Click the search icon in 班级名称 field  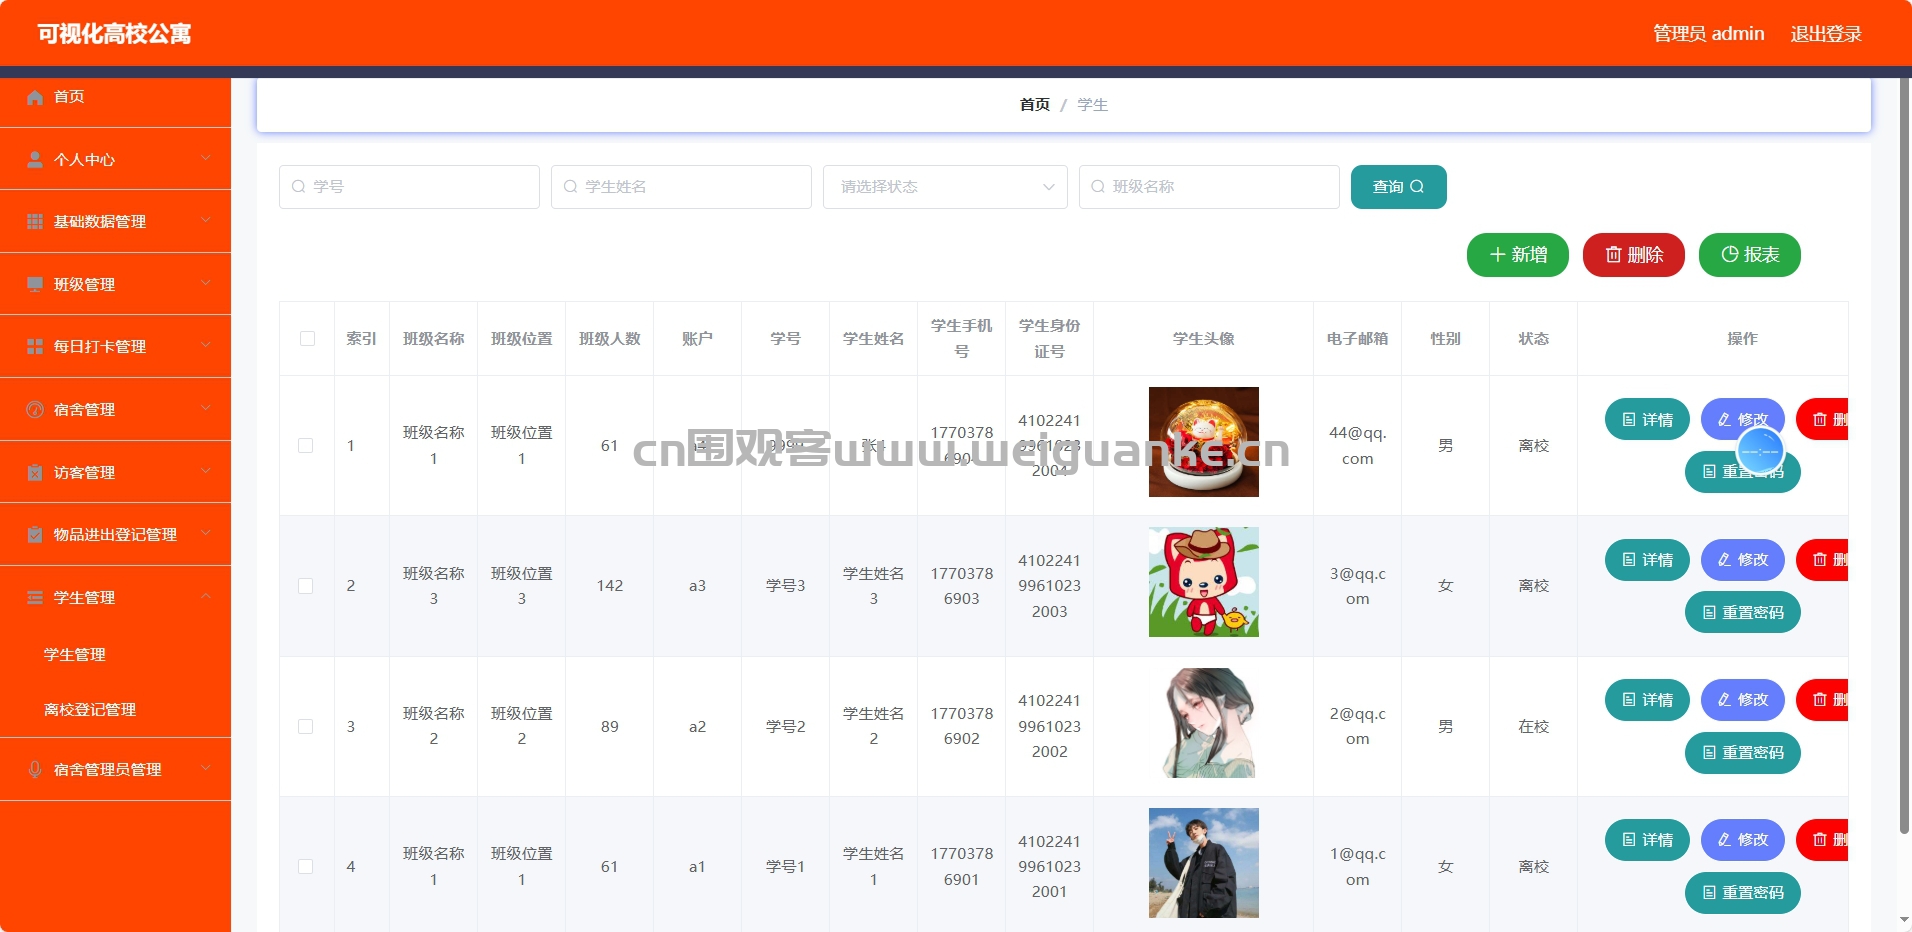1099,187
